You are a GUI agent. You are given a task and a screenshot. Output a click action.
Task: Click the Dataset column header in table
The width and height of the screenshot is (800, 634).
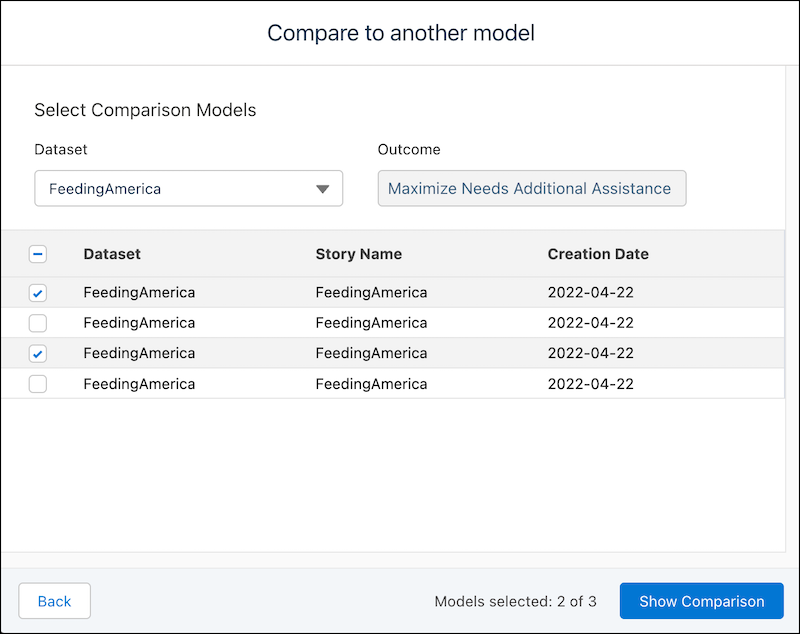coord(112,254)
